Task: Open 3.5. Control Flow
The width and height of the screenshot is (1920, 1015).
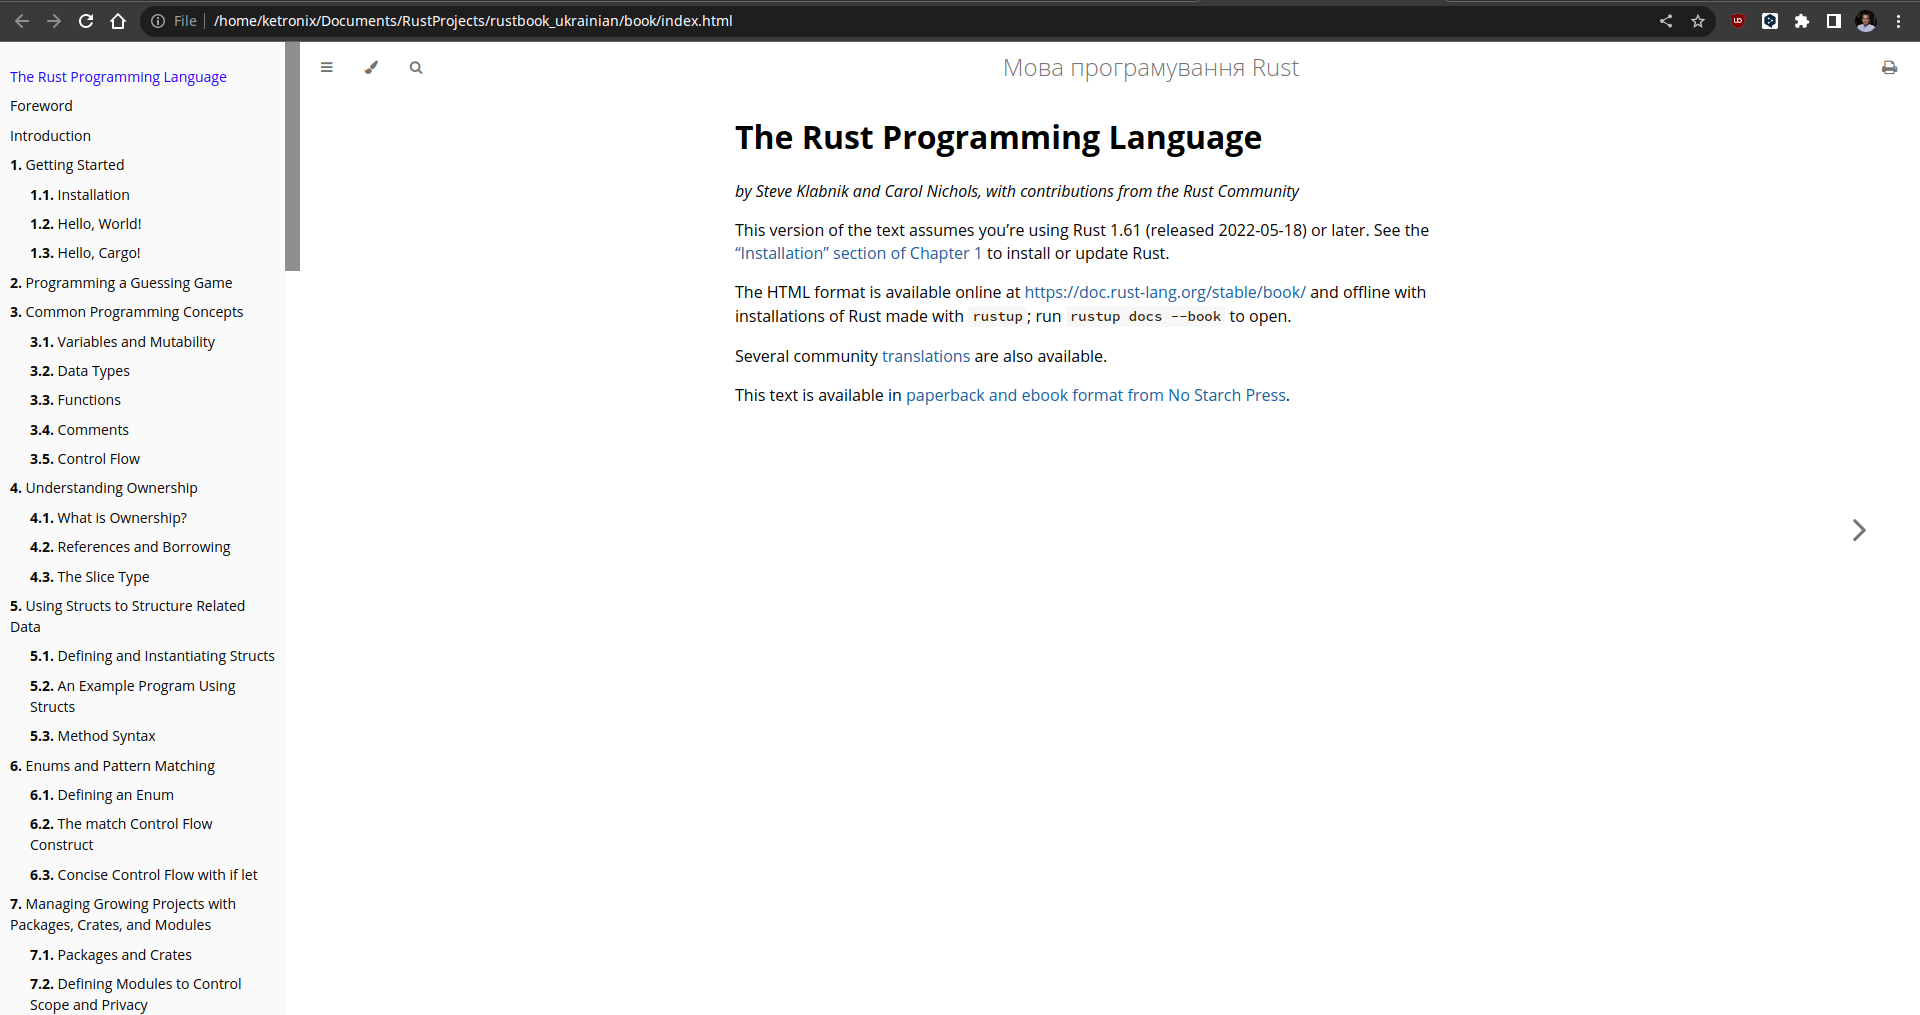Action: point(85,459)
